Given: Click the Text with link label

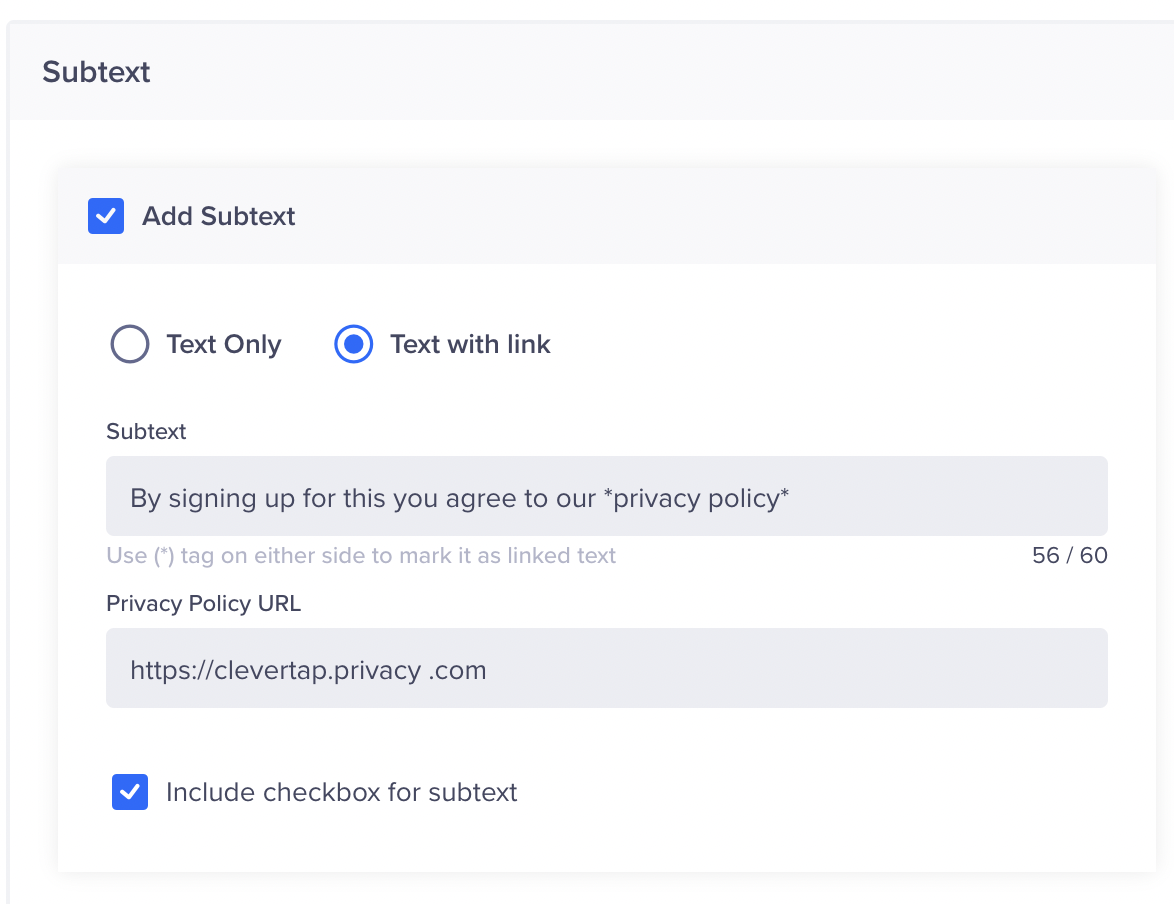Looking at the screenshot, I should click(x=470, y=345).
